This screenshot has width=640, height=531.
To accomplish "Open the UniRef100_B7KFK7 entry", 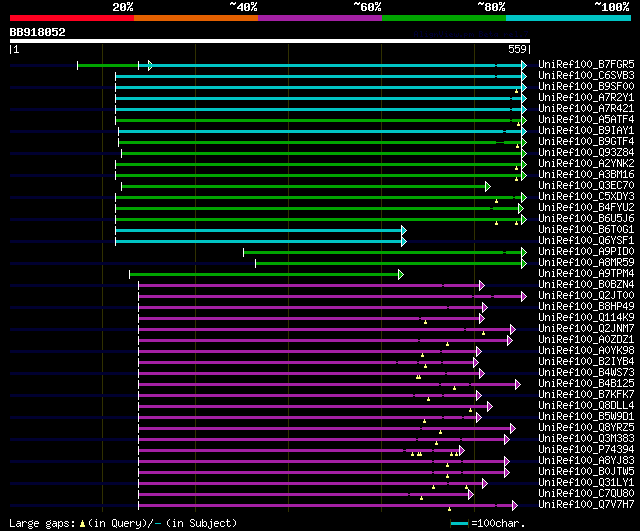I will coord(586,395).
